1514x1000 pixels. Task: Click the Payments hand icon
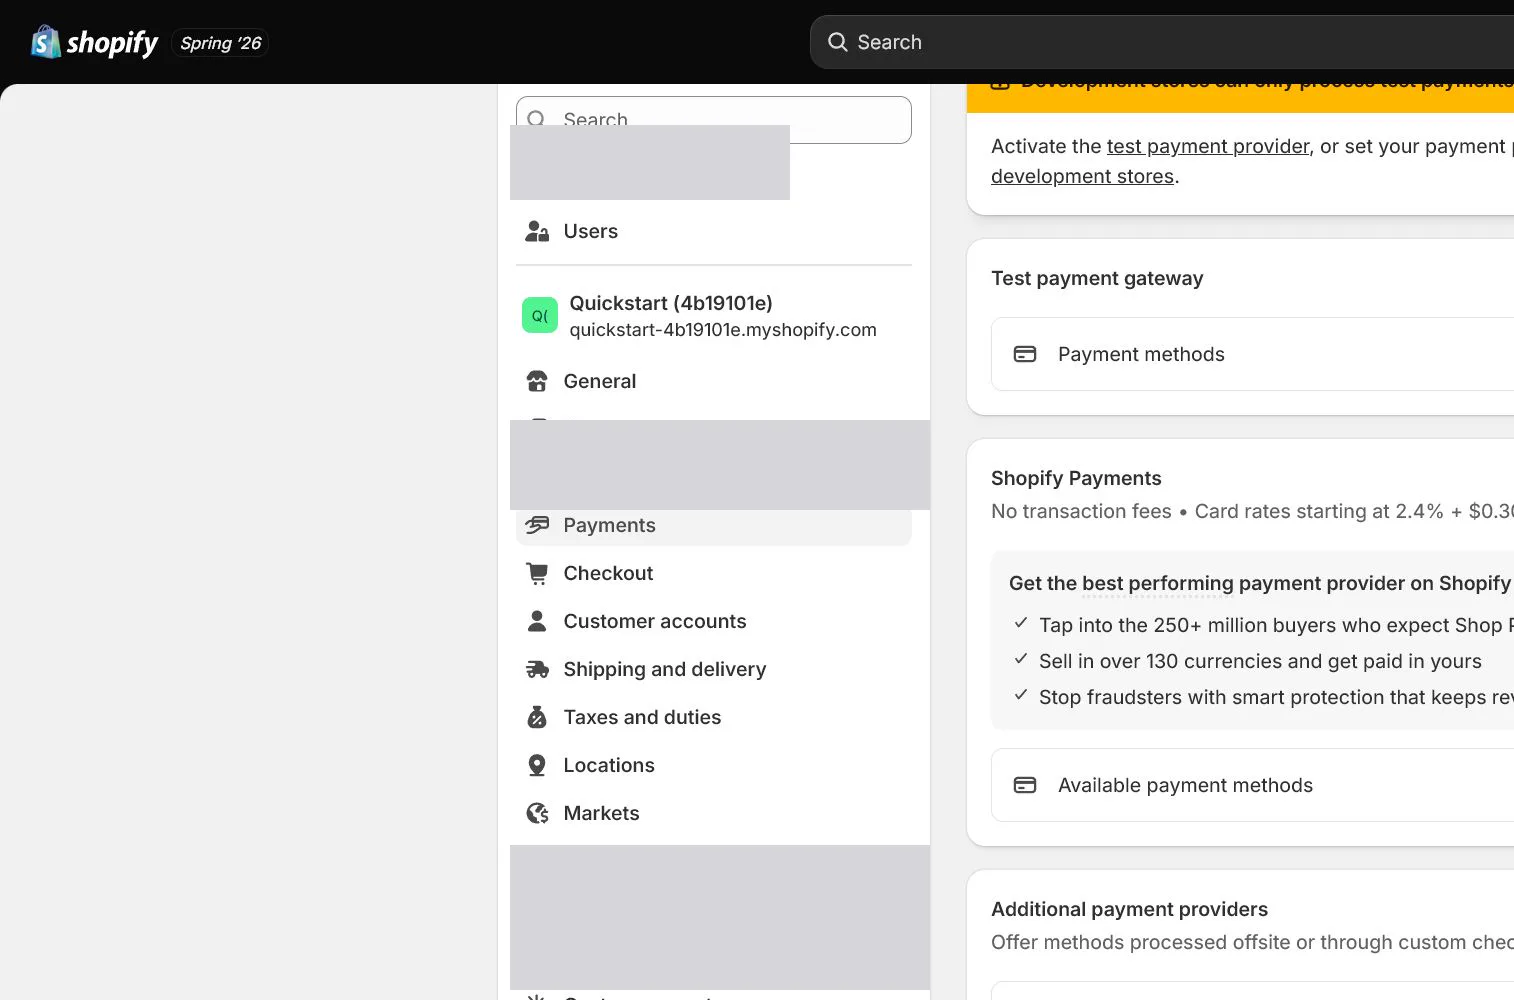click(537, 525)
